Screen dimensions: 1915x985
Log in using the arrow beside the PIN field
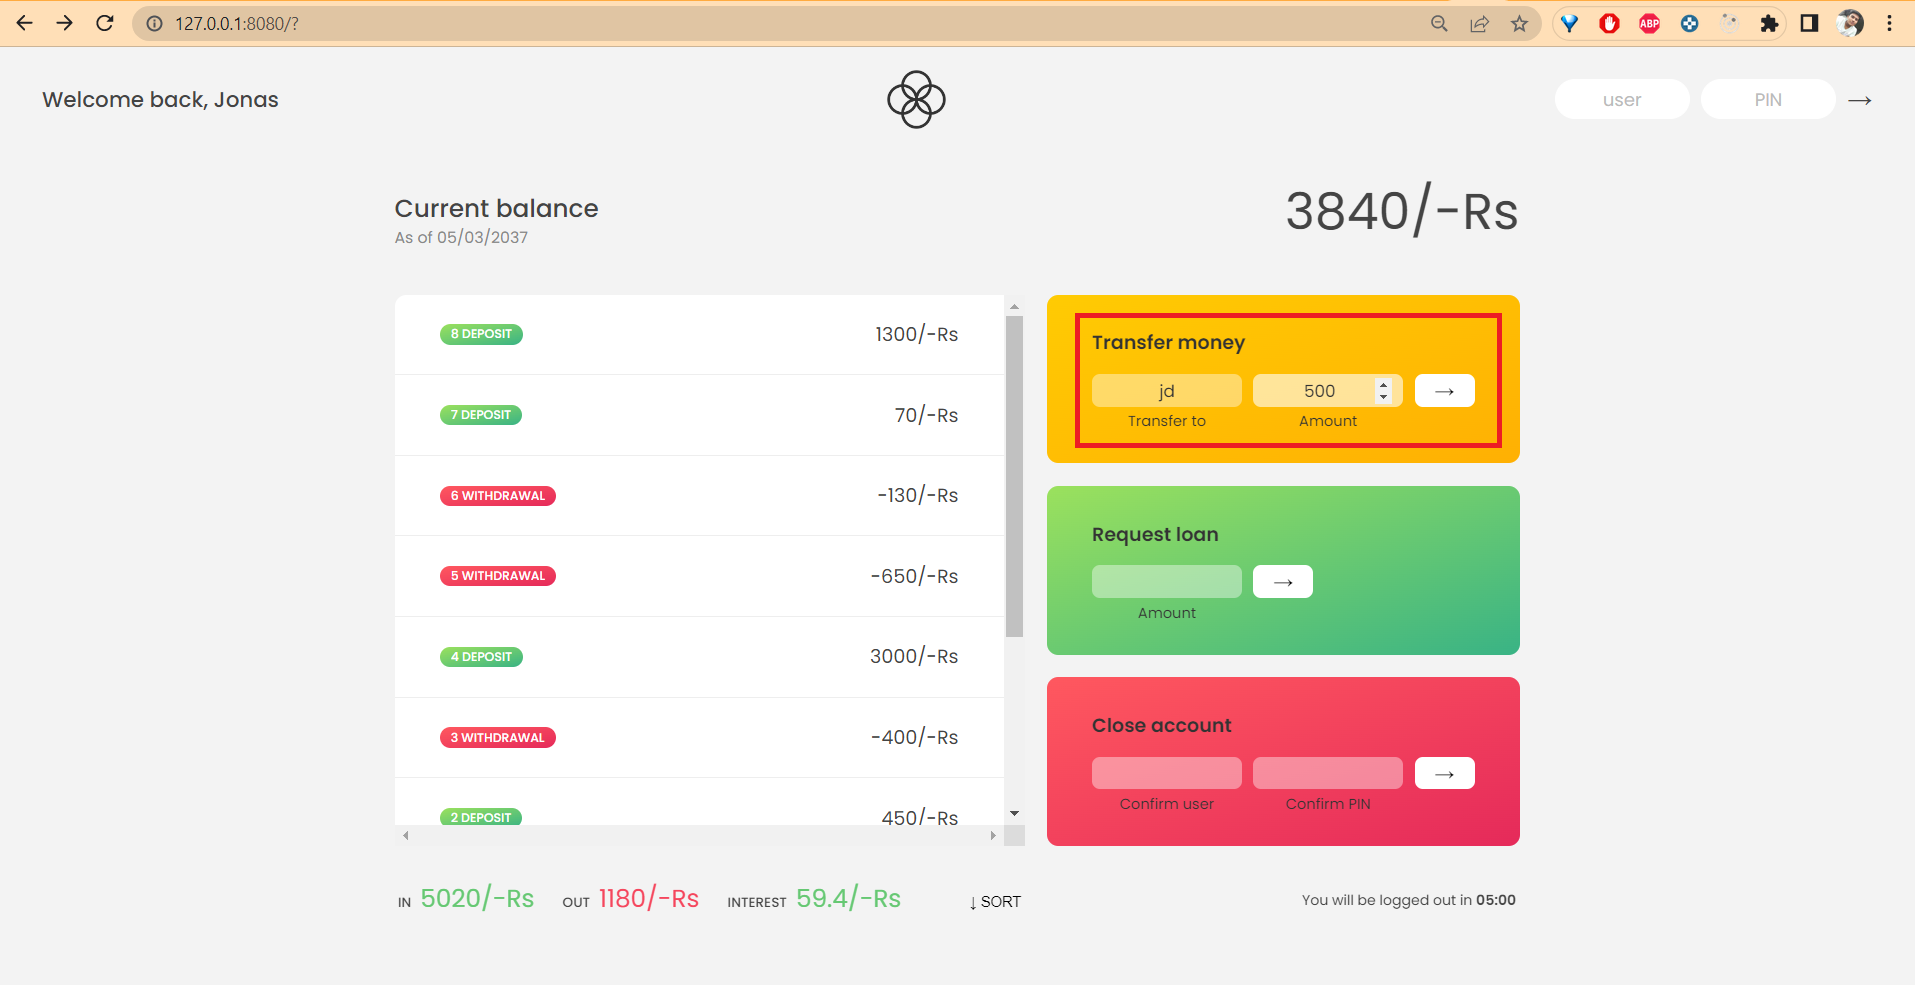tap(1859, 99)
